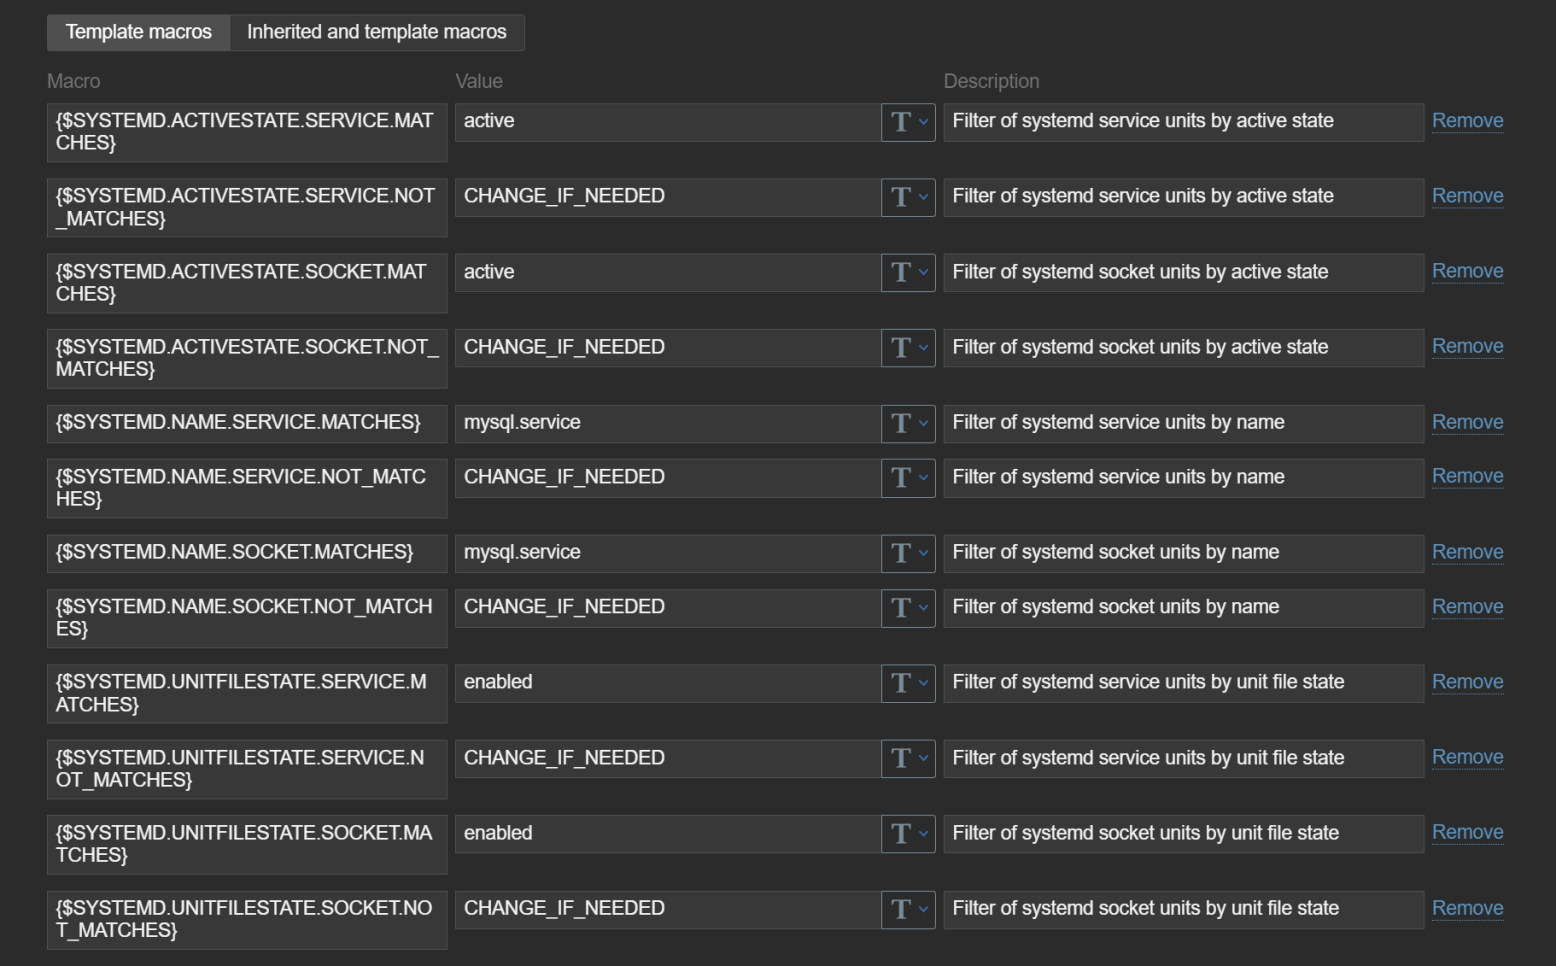Edit description of UNITFILESTATE.SOCKET.MATCHES macro
Image resolution: width=1556 pixels, height=966 pixels.
[1183, 834]
